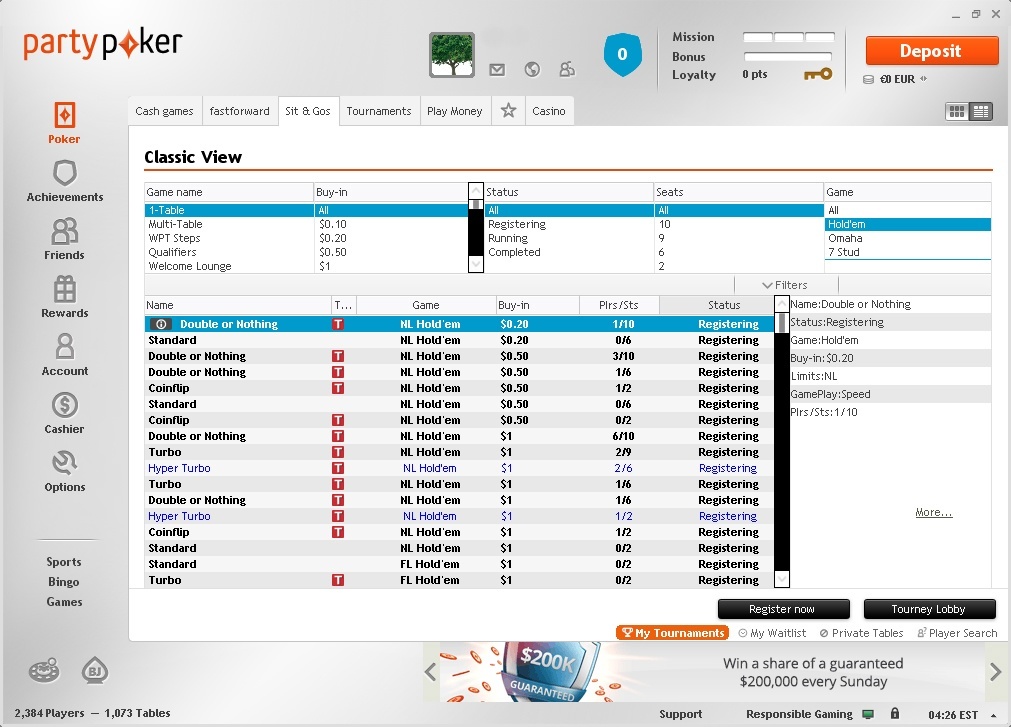Click the orange Deposit button

point(931,51)
